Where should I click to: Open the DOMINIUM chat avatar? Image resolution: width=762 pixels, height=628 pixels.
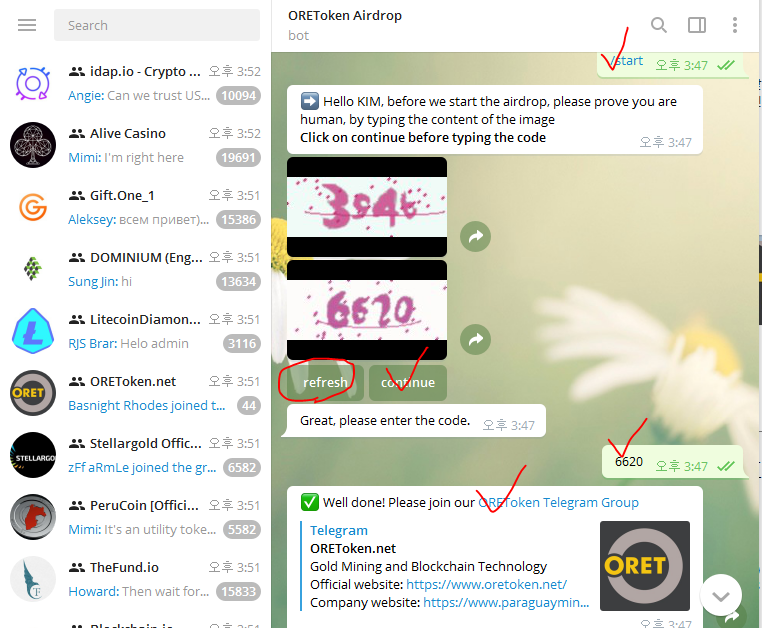tap(33, 269)
